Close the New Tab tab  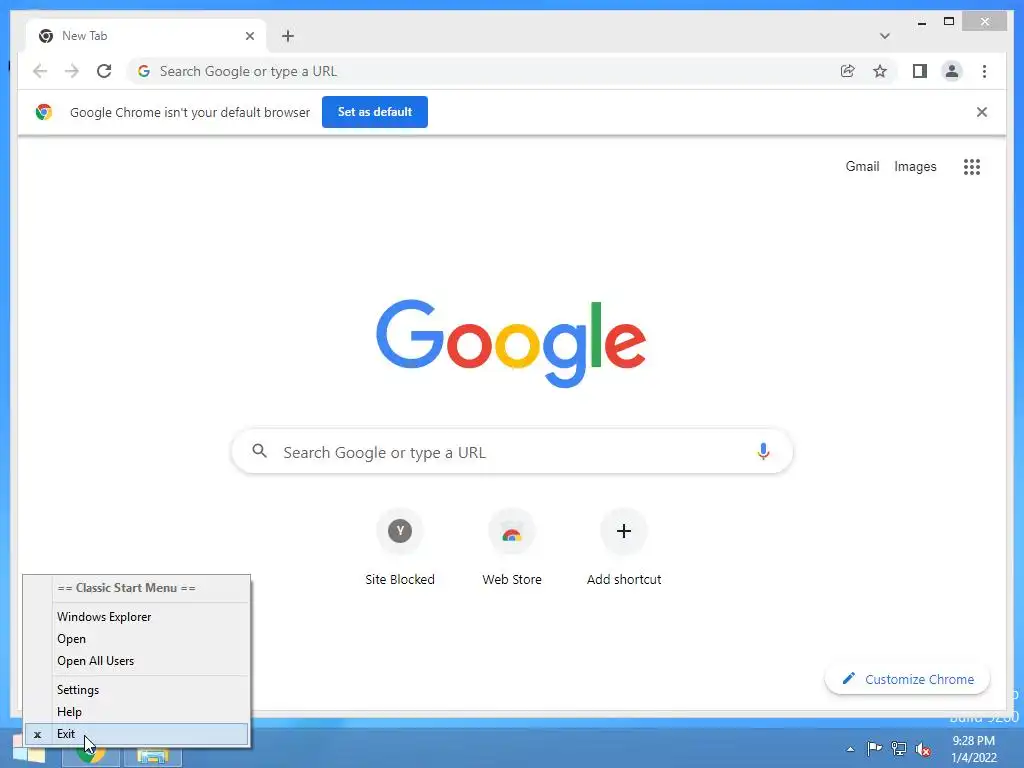tap(249, 36)
